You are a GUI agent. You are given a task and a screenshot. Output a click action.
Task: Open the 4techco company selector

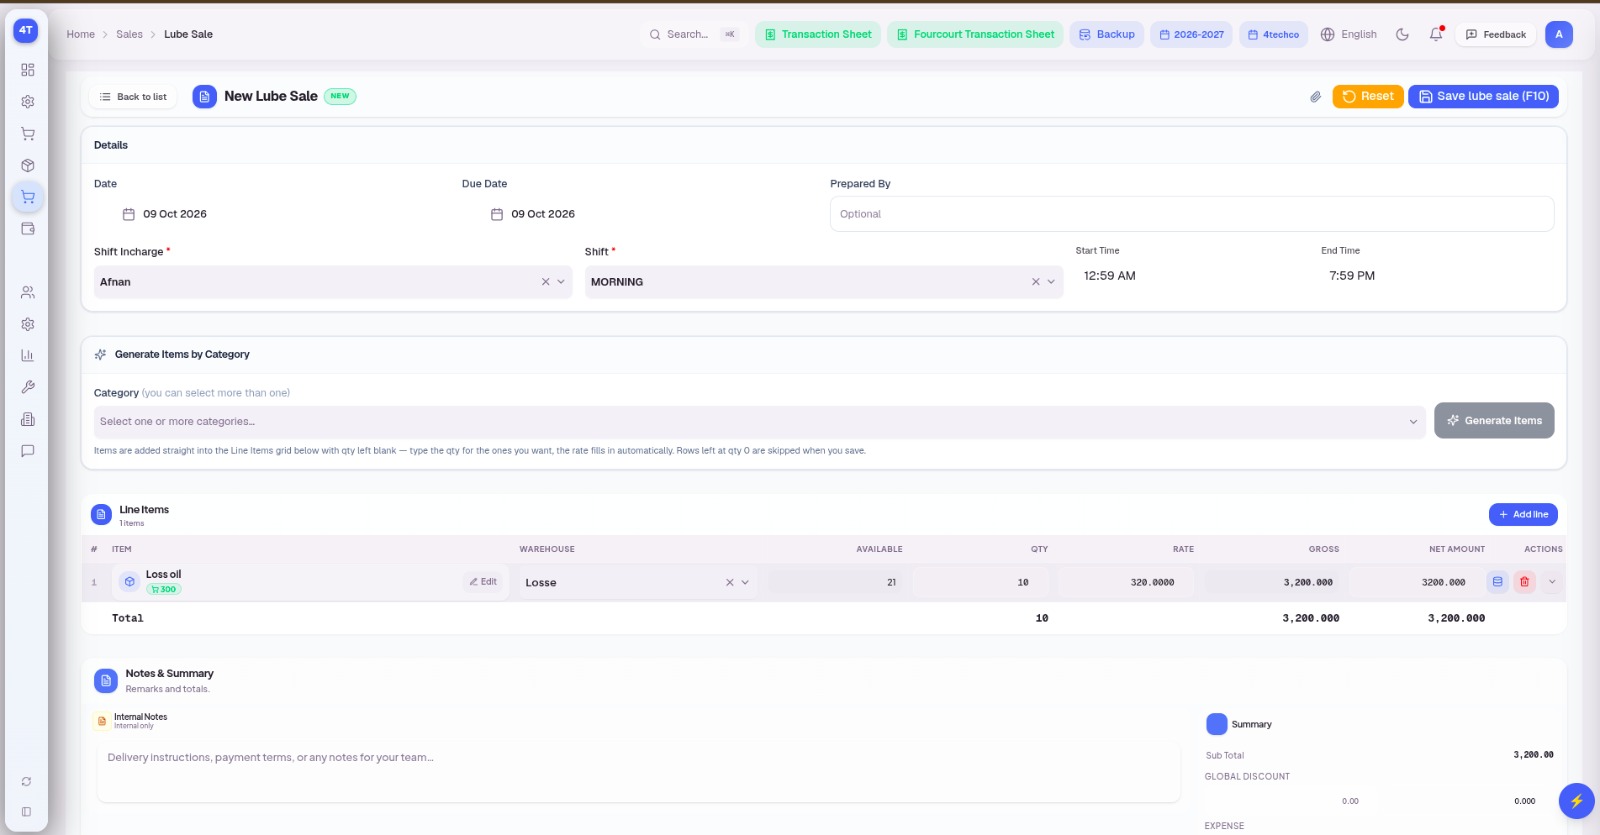pos(1273,34)
